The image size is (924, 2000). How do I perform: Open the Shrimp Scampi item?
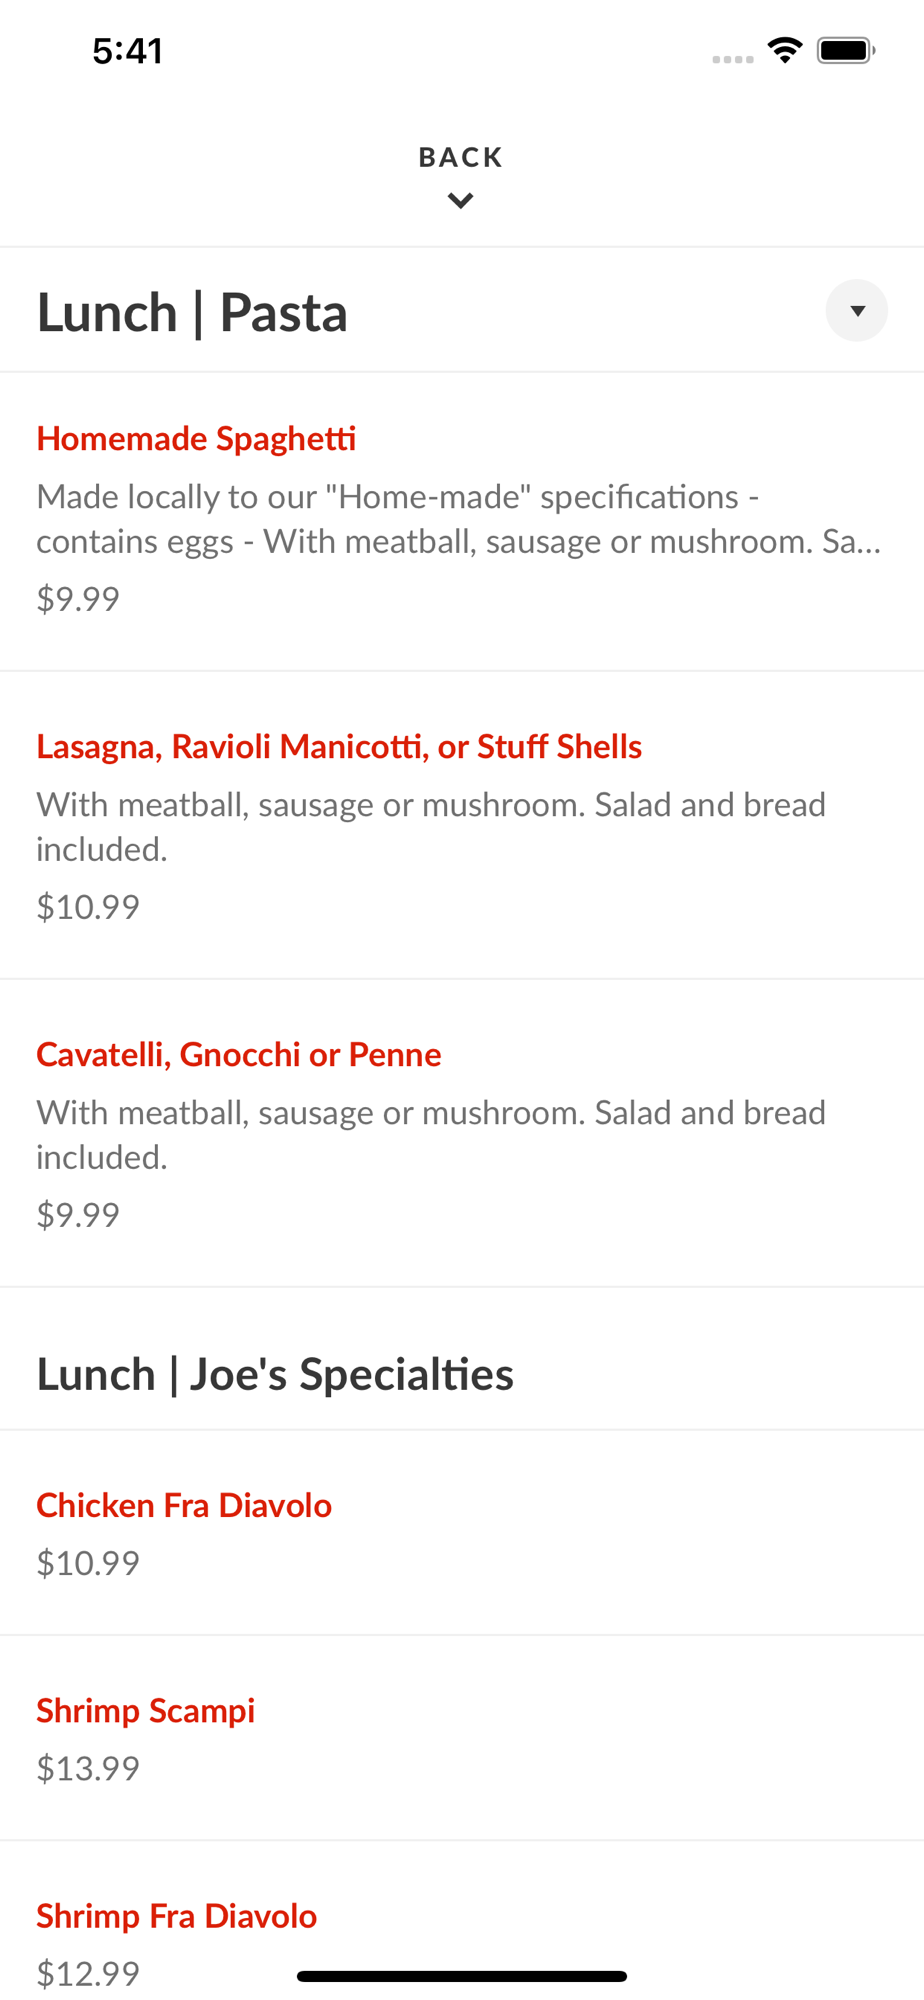point(146,1711)
